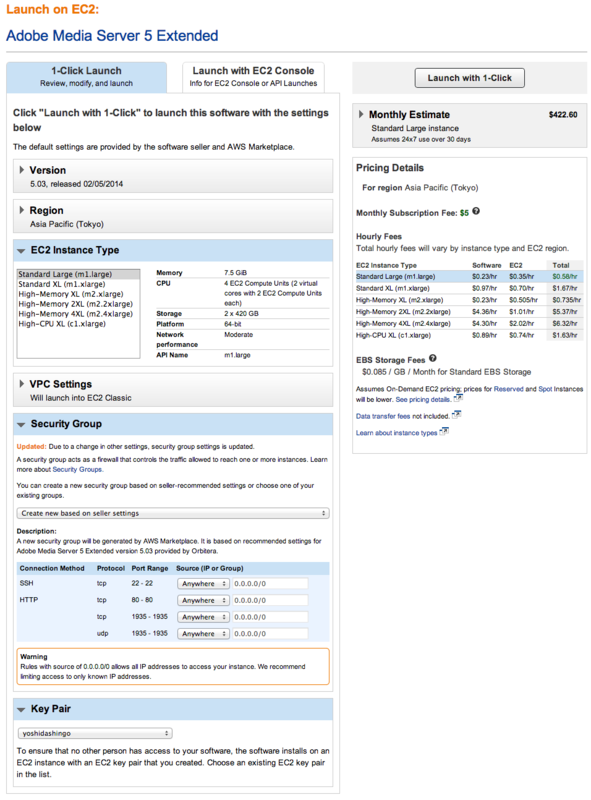Open Learn about instance types link
591x800 pixels.
click(397, 433)
